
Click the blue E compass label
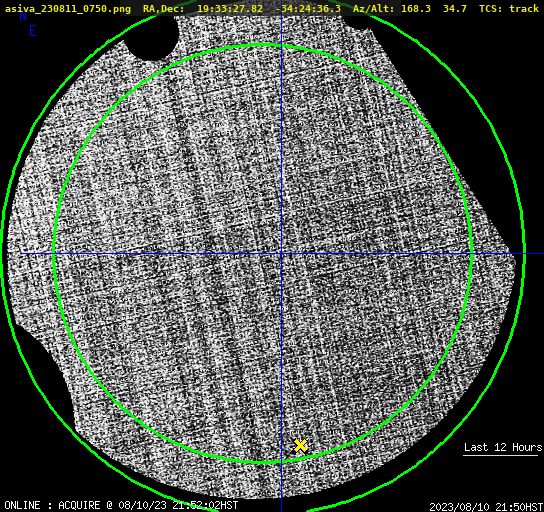33,31
